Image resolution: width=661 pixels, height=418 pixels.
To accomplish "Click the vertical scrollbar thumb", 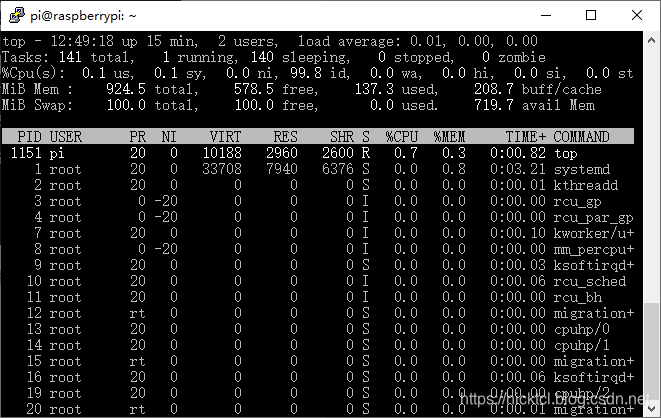I will pyautogui.click(x=651, y=352).
